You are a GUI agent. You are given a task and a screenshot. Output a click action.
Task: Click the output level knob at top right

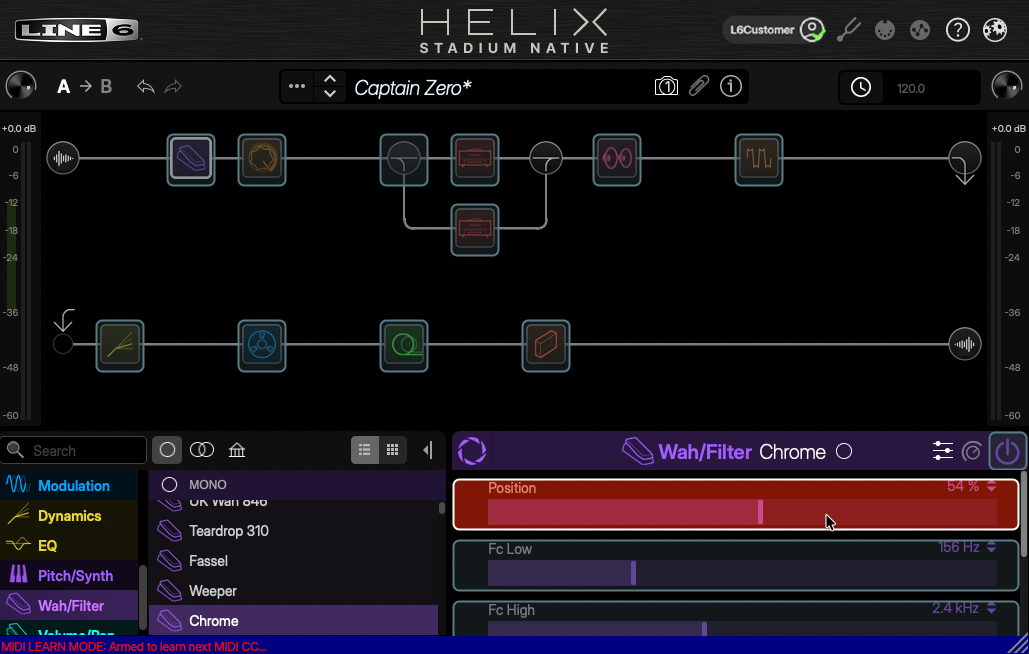tap(1007, 86)
